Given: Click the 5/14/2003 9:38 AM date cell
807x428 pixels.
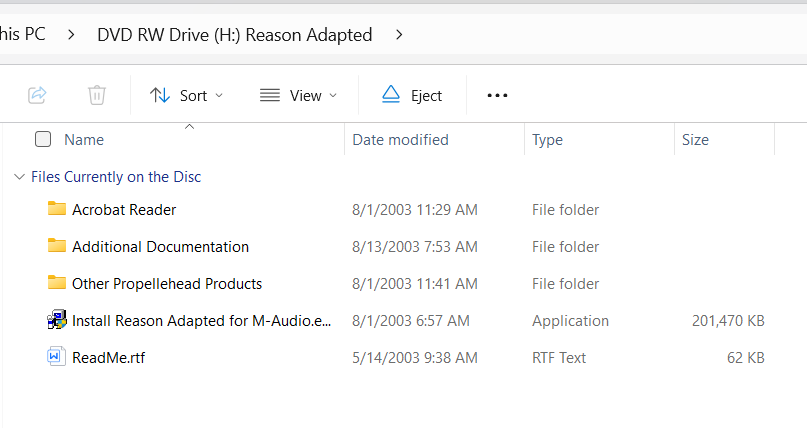Looking at the screenshot, I should (x=415, y=358).
